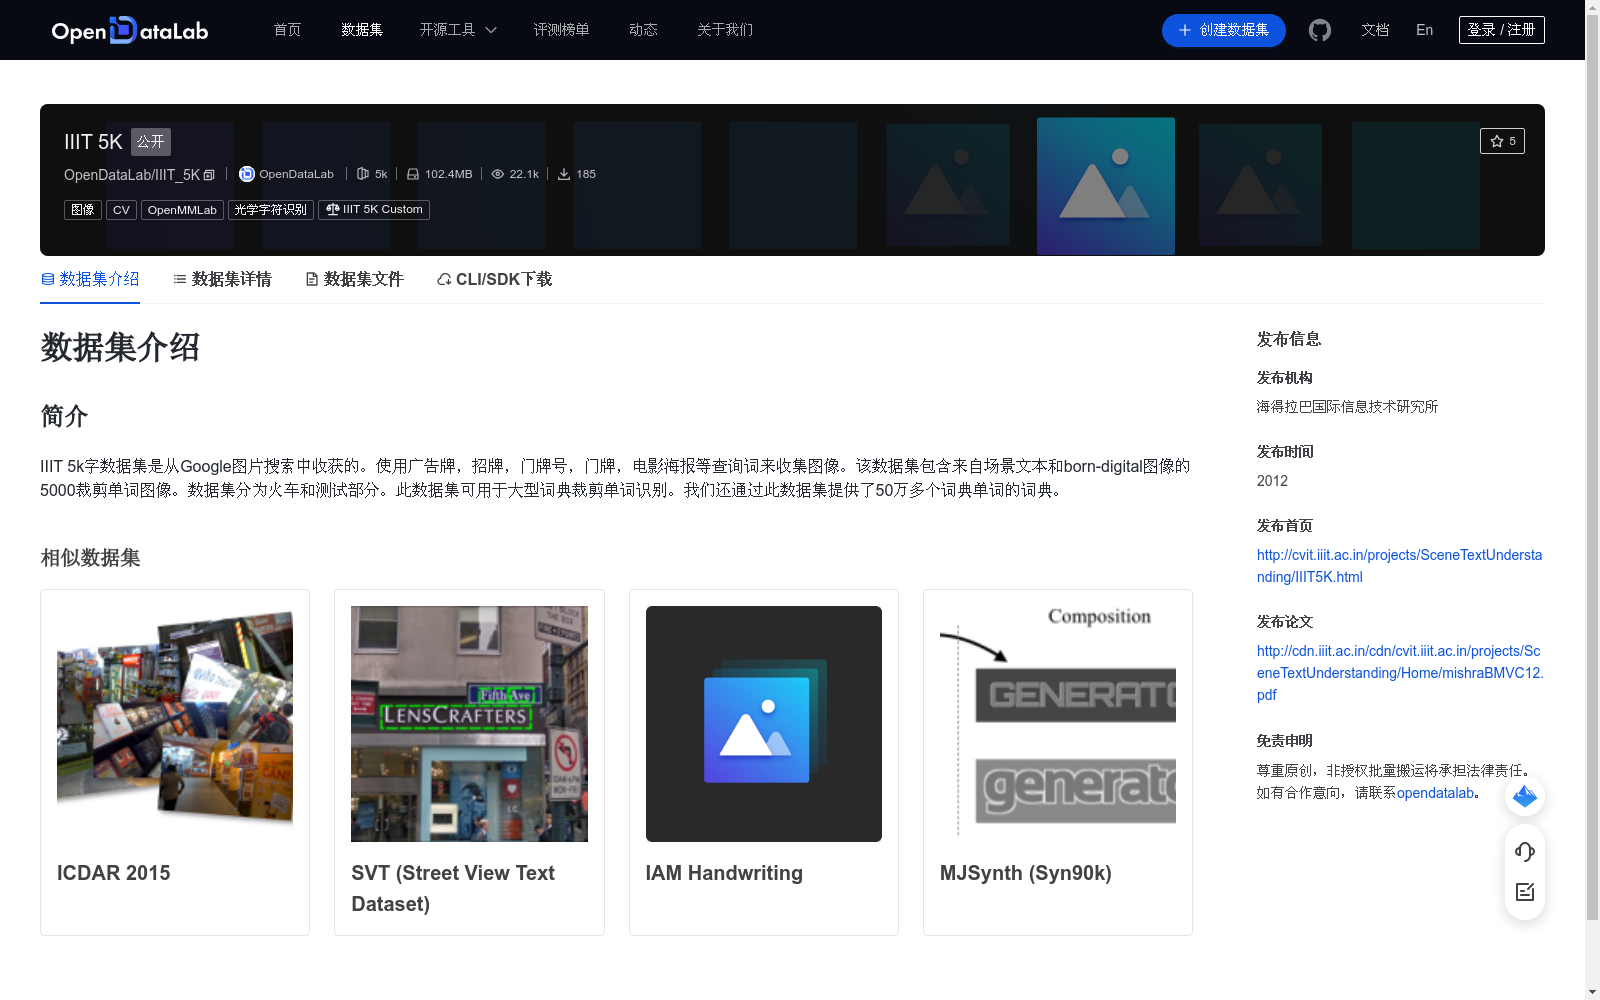Click the plus icon on 创建数据集
Image resolution: width=1600 pixels, height=1000 pixels.
(x=1185, y=30)
